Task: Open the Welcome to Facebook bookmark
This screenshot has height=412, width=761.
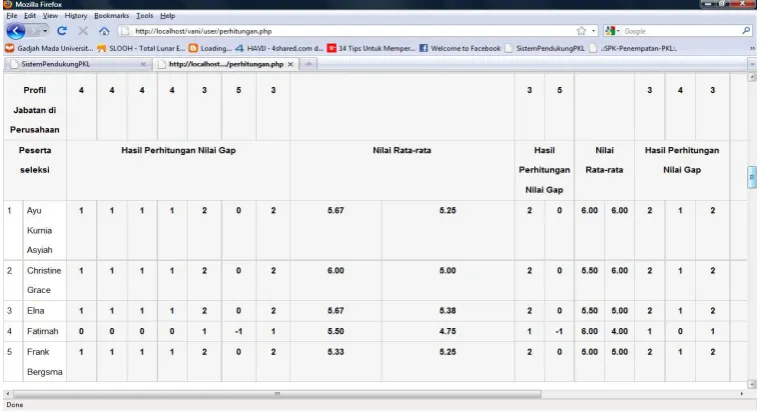Action: click(x=460, y=48)
